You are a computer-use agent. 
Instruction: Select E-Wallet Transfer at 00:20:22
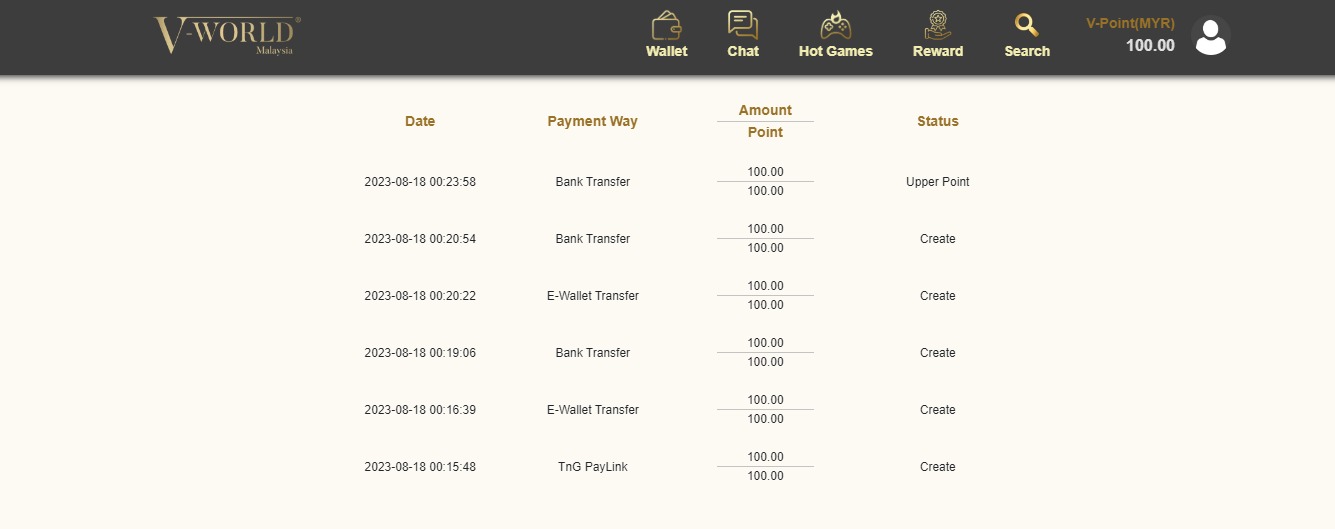point(593,296)
